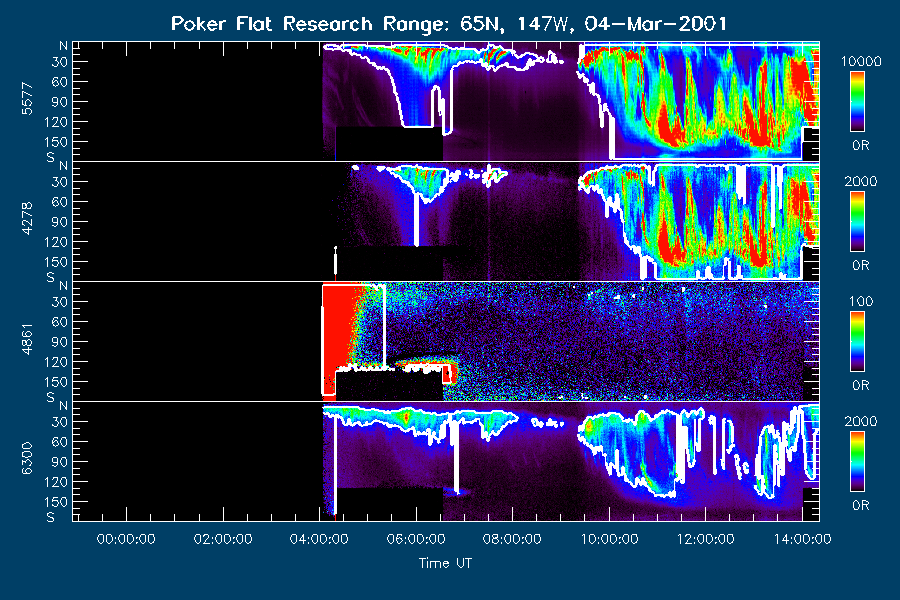Screen dimensions: 900x600
Task: Click the 120 tick label of the 4278 panel
Action: (56, 242)
